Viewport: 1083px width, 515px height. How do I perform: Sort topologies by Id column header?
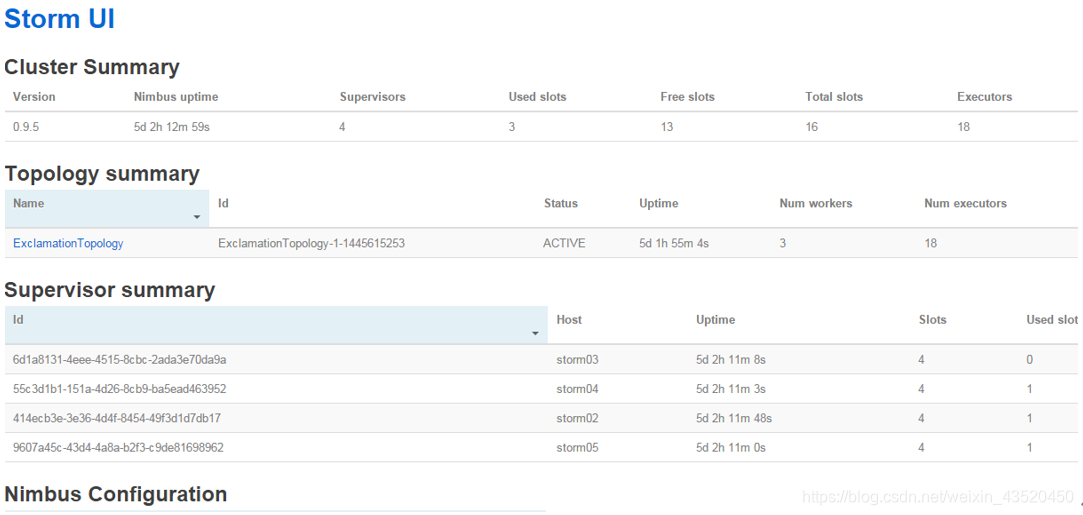pos(223,203)
